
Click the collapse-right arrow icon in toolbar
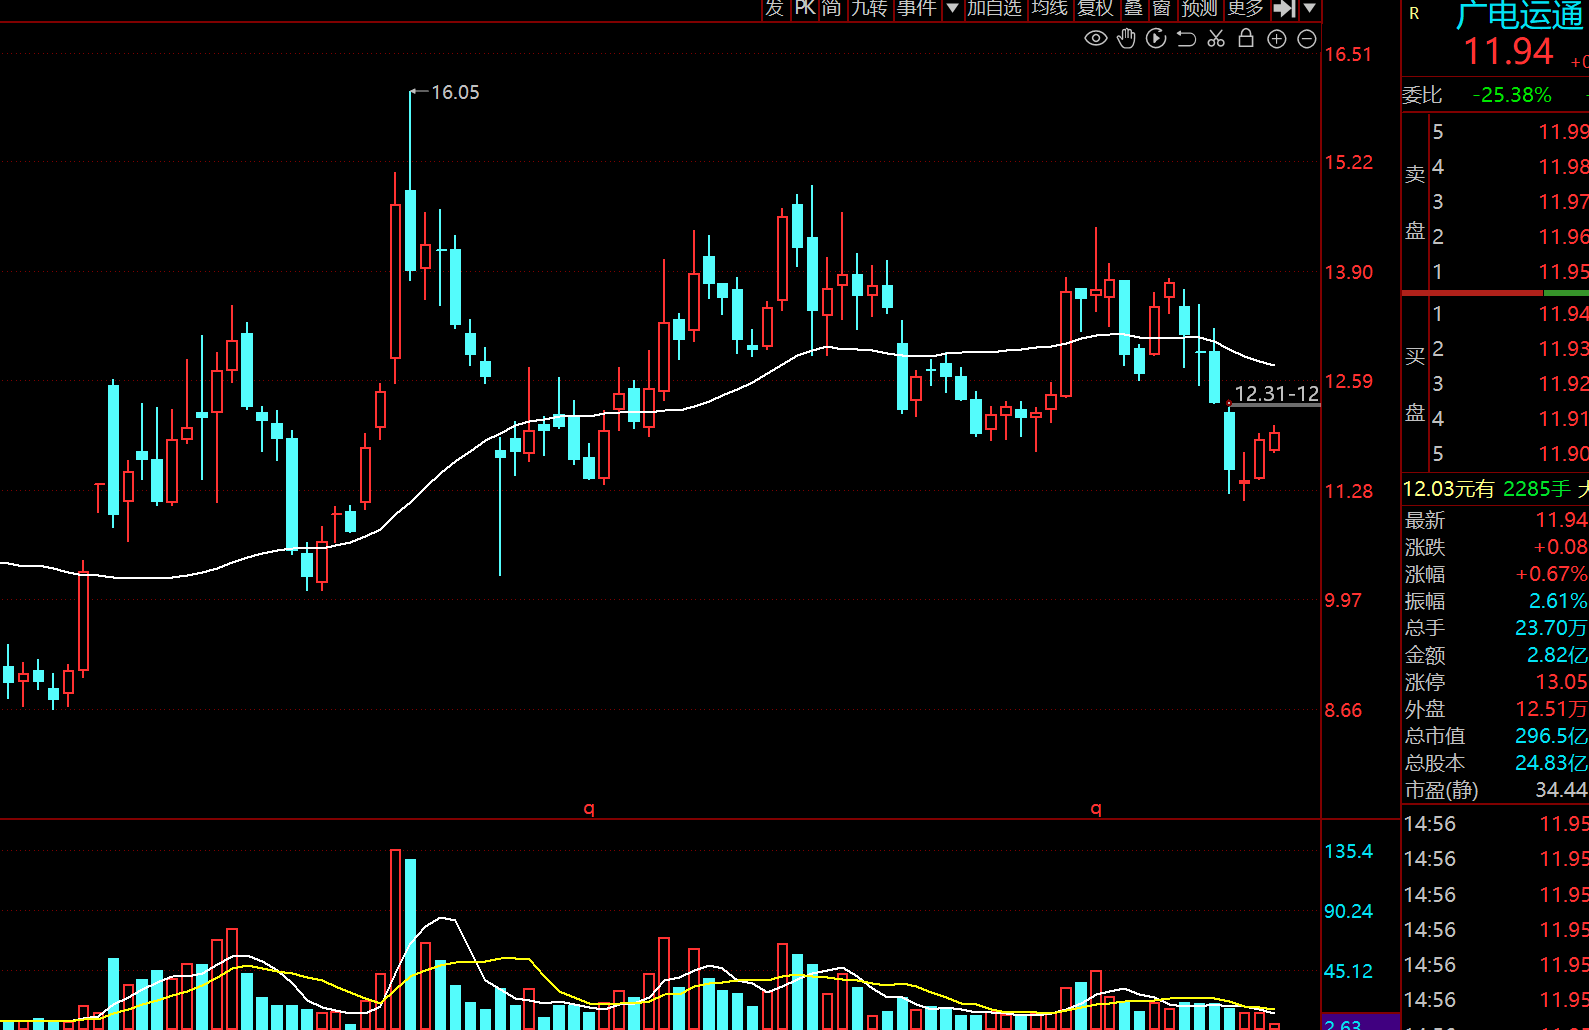pyautogui.click(x=1285, y=9)
